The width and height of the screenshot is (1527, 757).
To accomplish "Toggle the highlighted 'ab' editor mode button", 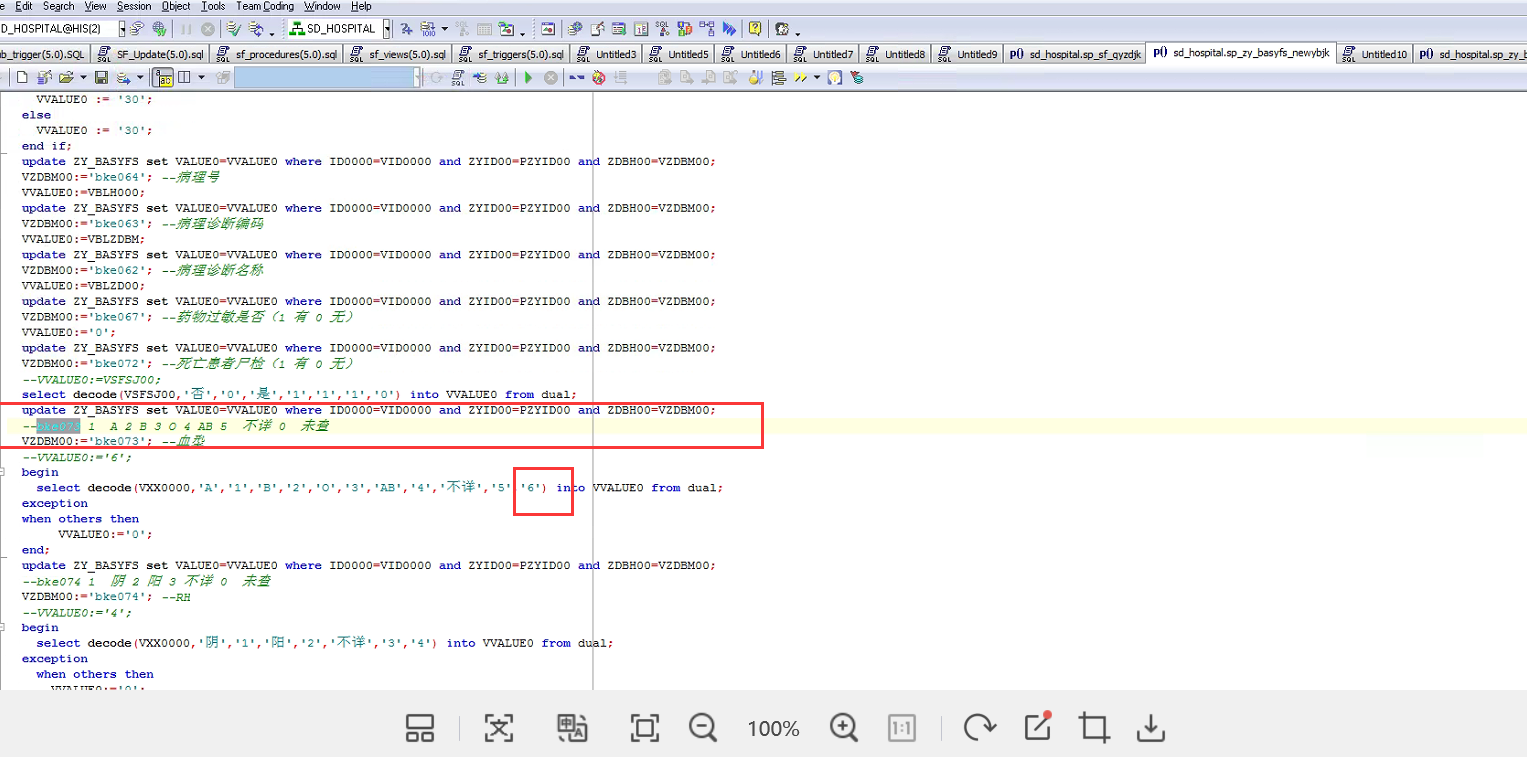I will 163,77.
